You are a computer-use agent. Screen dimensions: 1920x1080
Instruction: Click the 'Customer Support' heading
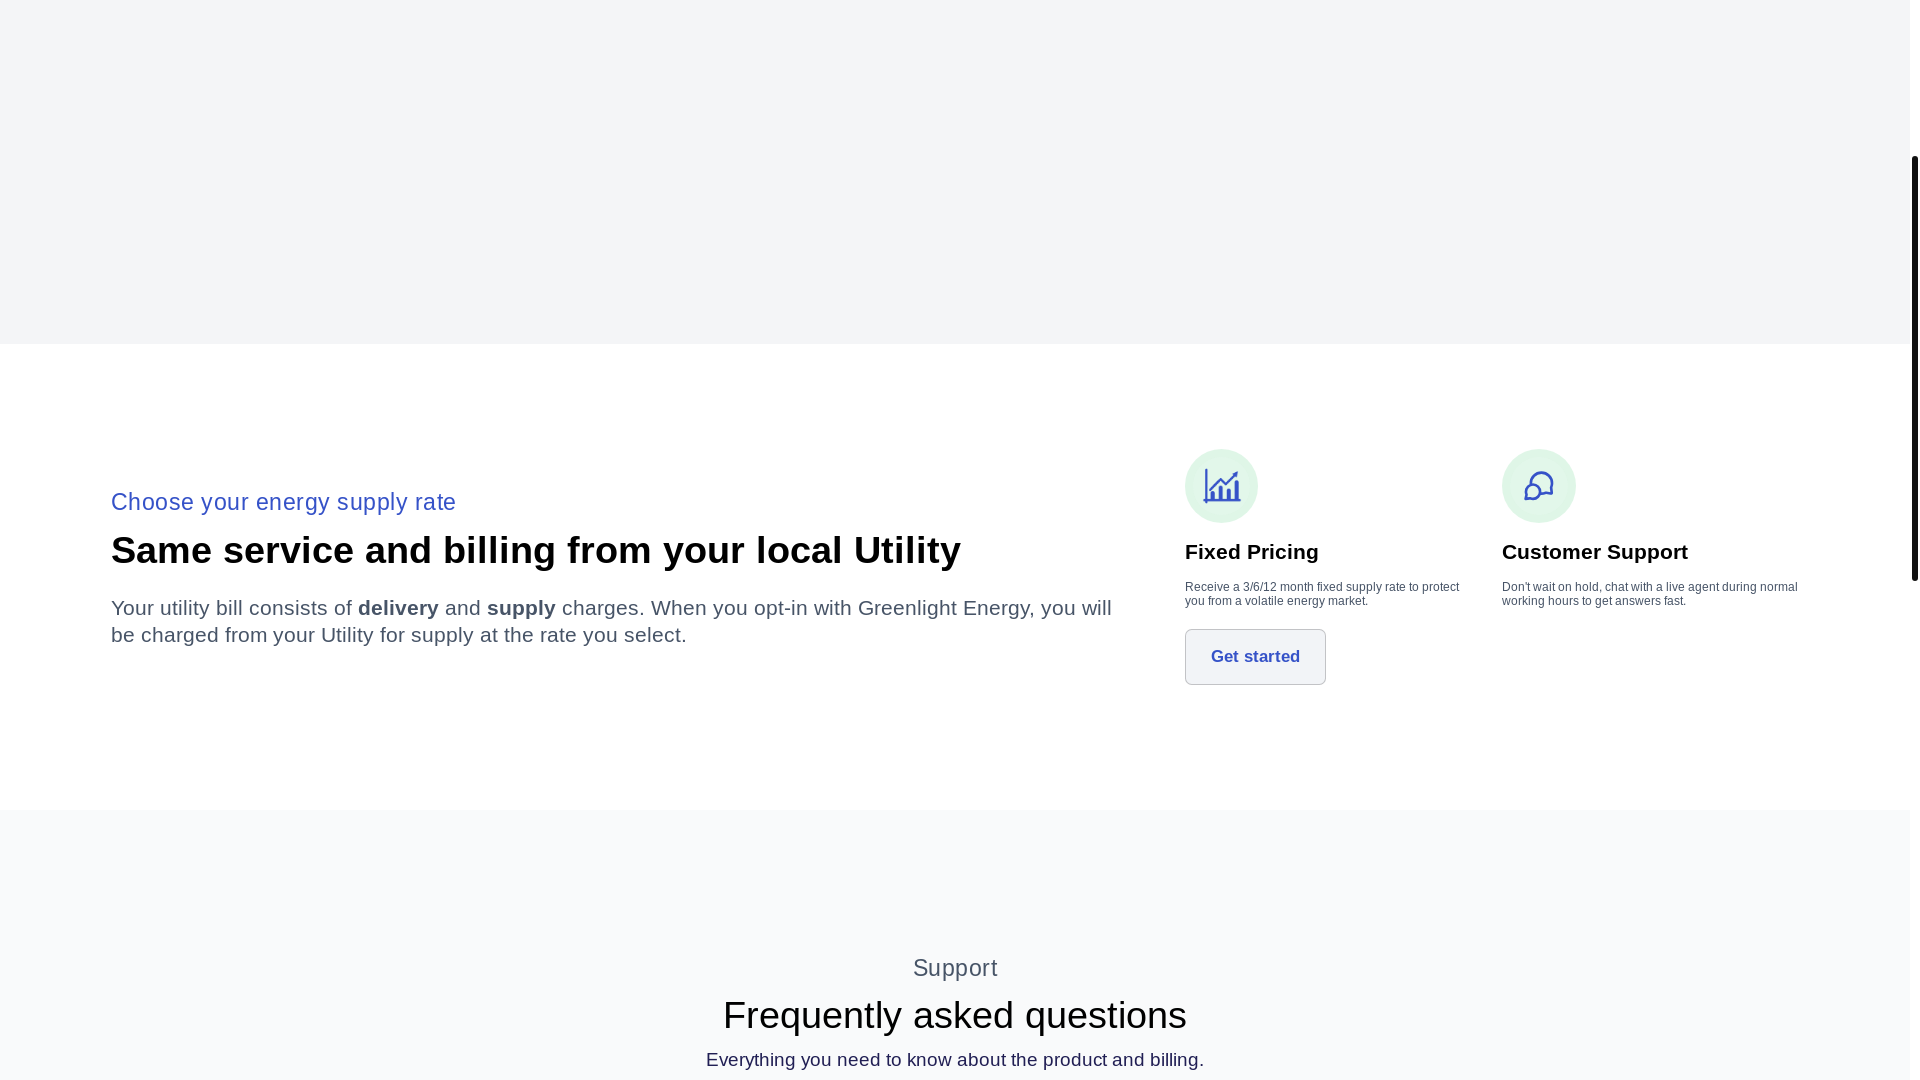(1594, 552)
